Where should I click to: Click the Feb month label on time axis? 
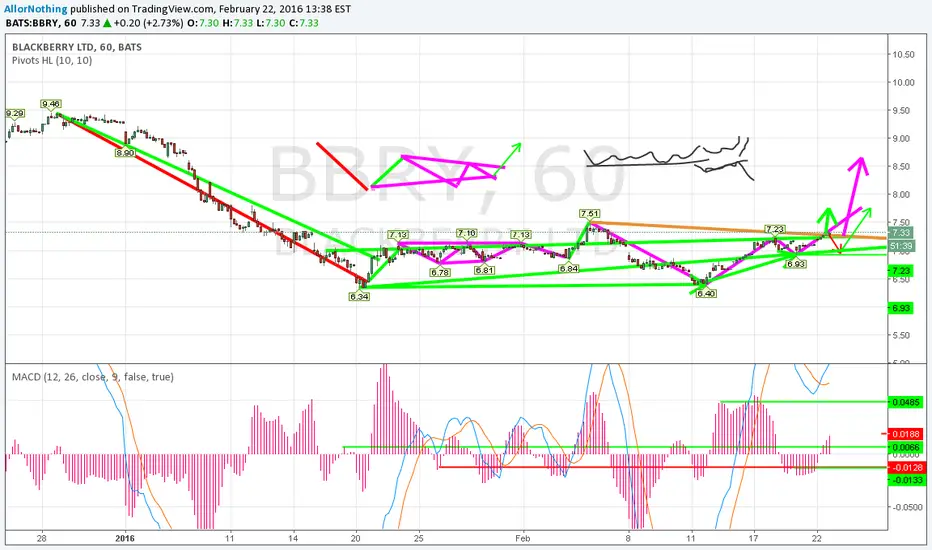522,538
